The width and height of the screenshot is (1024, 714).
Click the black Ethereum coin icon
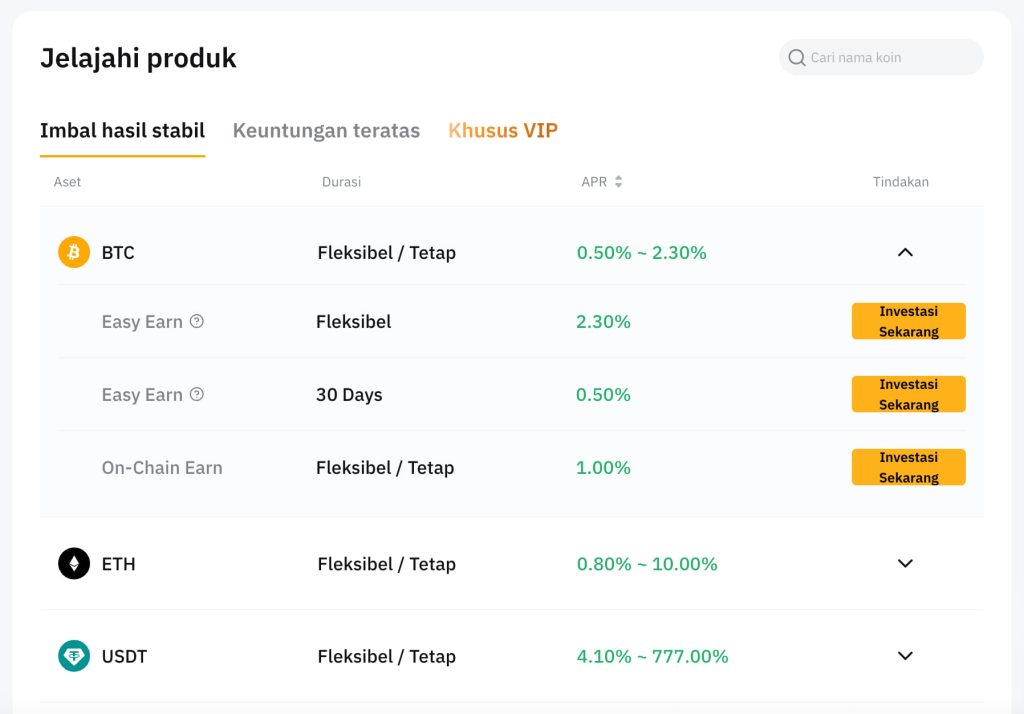pyautogui.click(x=74, y=563)
